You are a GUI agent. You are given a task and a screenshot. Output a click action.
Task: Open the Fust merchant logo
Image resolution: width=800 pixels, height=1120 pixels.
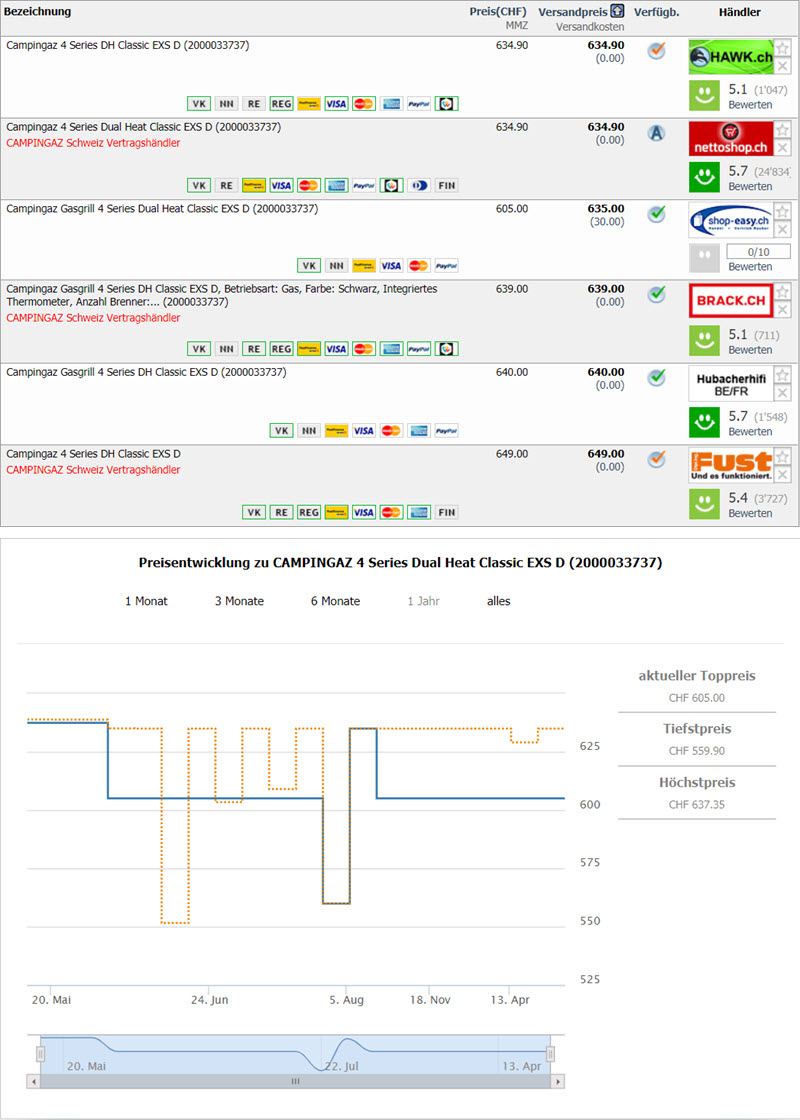731,466
